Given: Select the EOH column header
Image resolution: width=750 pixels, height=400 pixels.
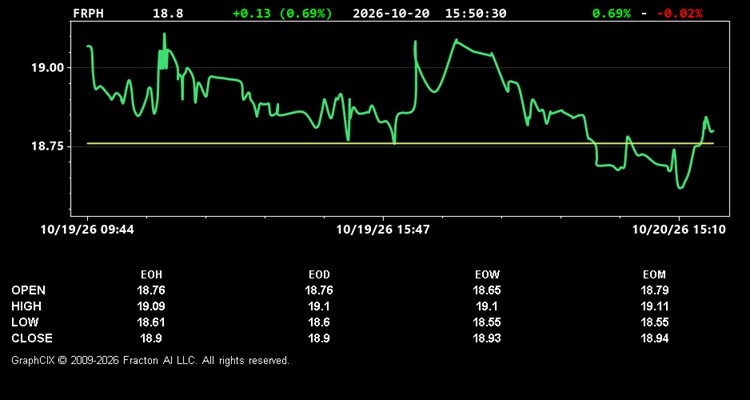Looking at the screenshot, I should pyautogui.click(x=151, y=275).
